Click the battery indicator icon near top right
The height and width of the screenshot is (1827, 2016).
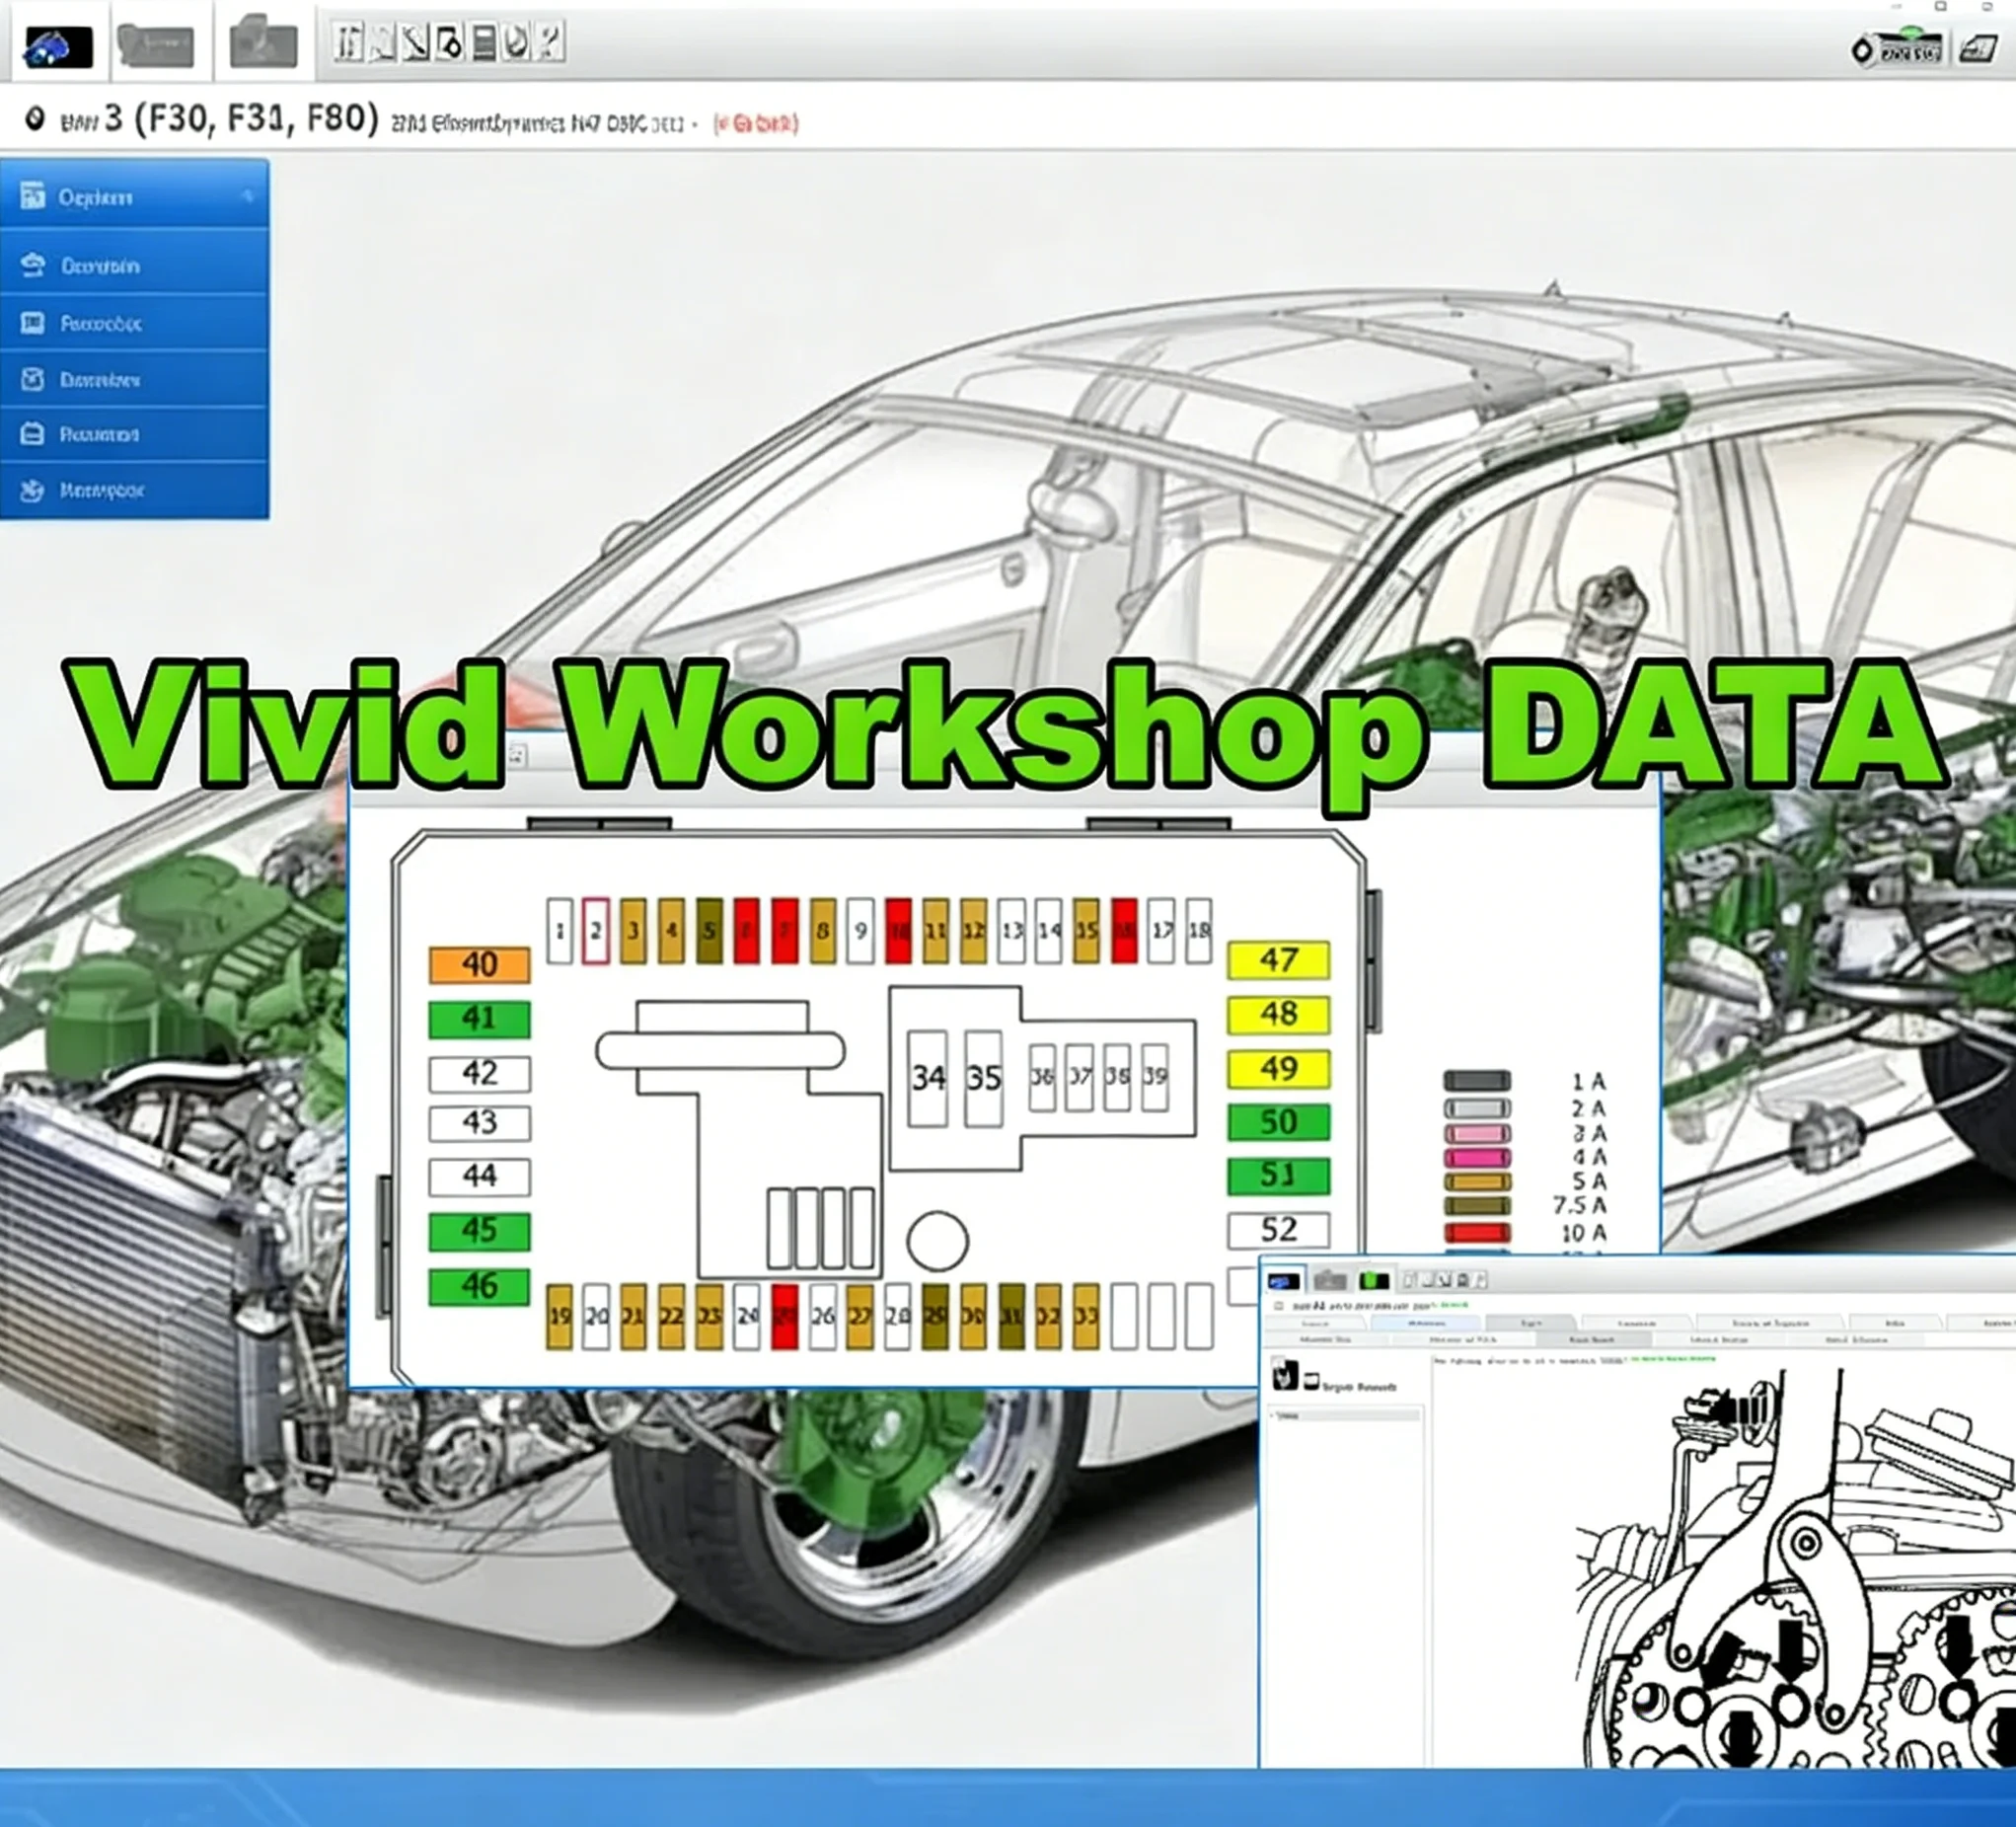1910,45
